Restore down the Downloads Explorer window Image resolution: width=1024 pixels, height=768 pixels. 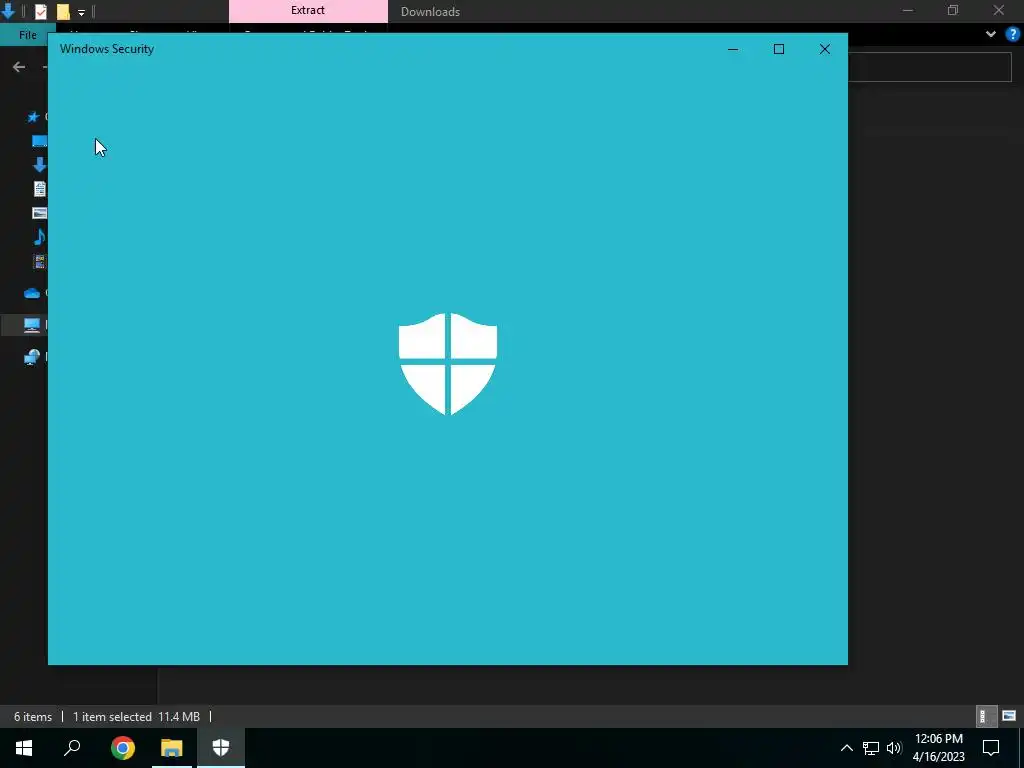pyautogui.click(x=953, y=10)
